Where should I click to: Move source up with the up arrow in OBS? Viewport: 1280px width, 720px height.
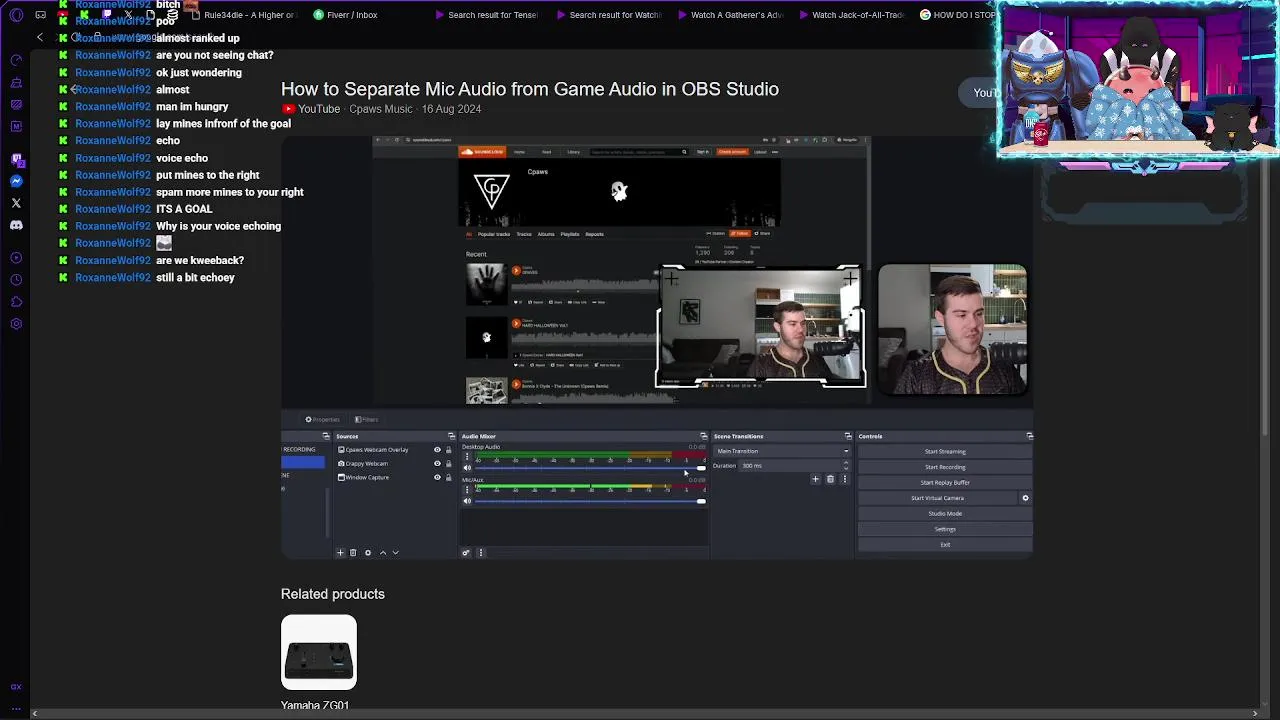(382, 553)
